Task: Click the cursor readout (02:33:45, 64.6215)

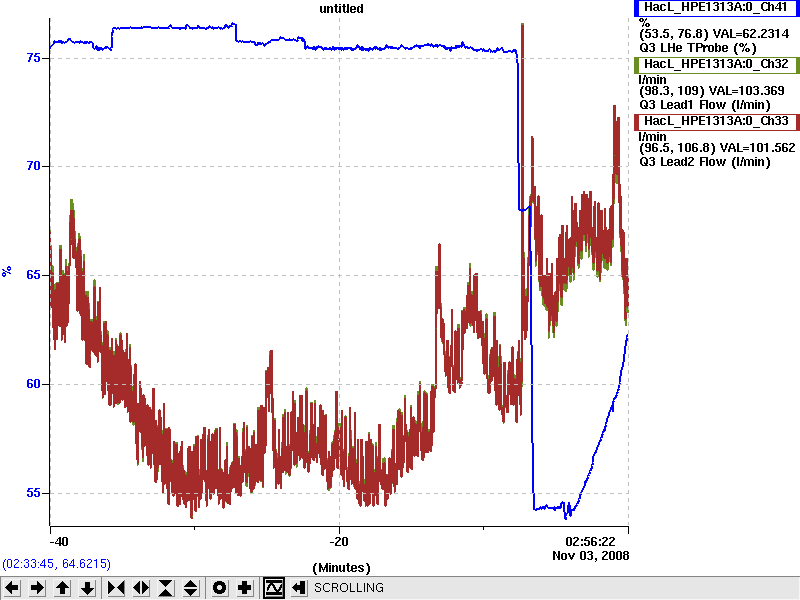Action: (57, 564)
